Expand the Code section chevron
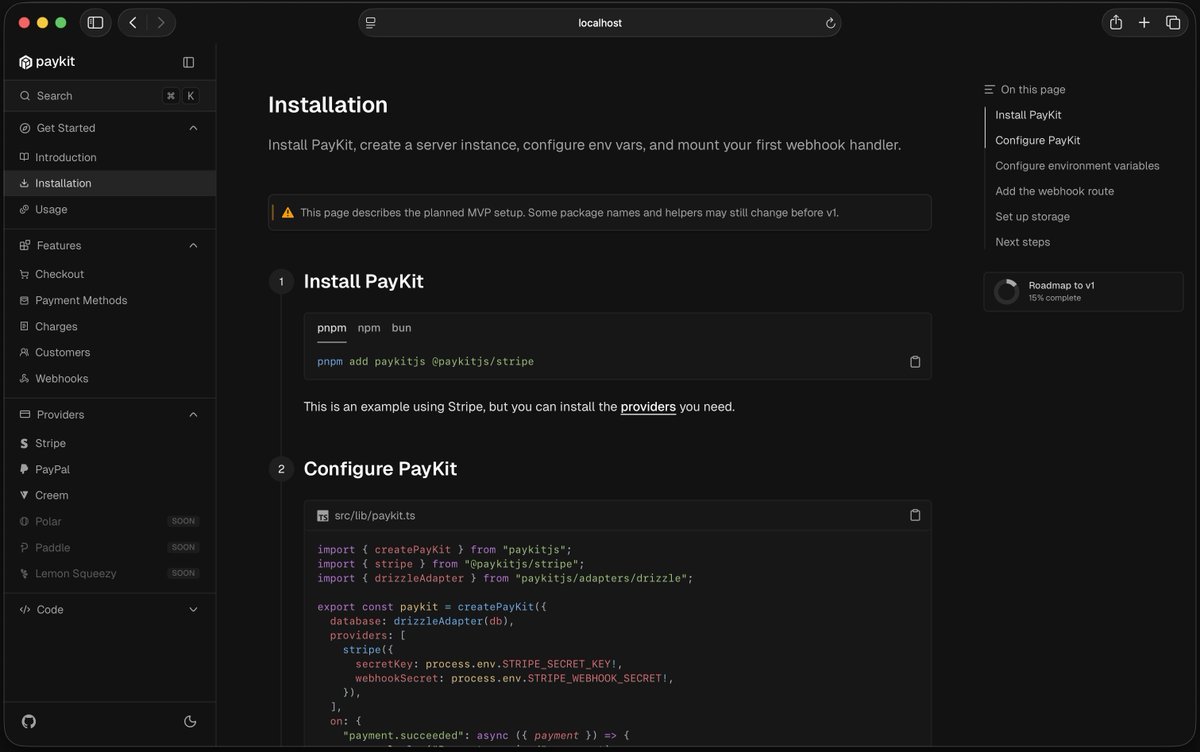The height and width of the screenshot is (752, 1200). (x=193, y=609)
